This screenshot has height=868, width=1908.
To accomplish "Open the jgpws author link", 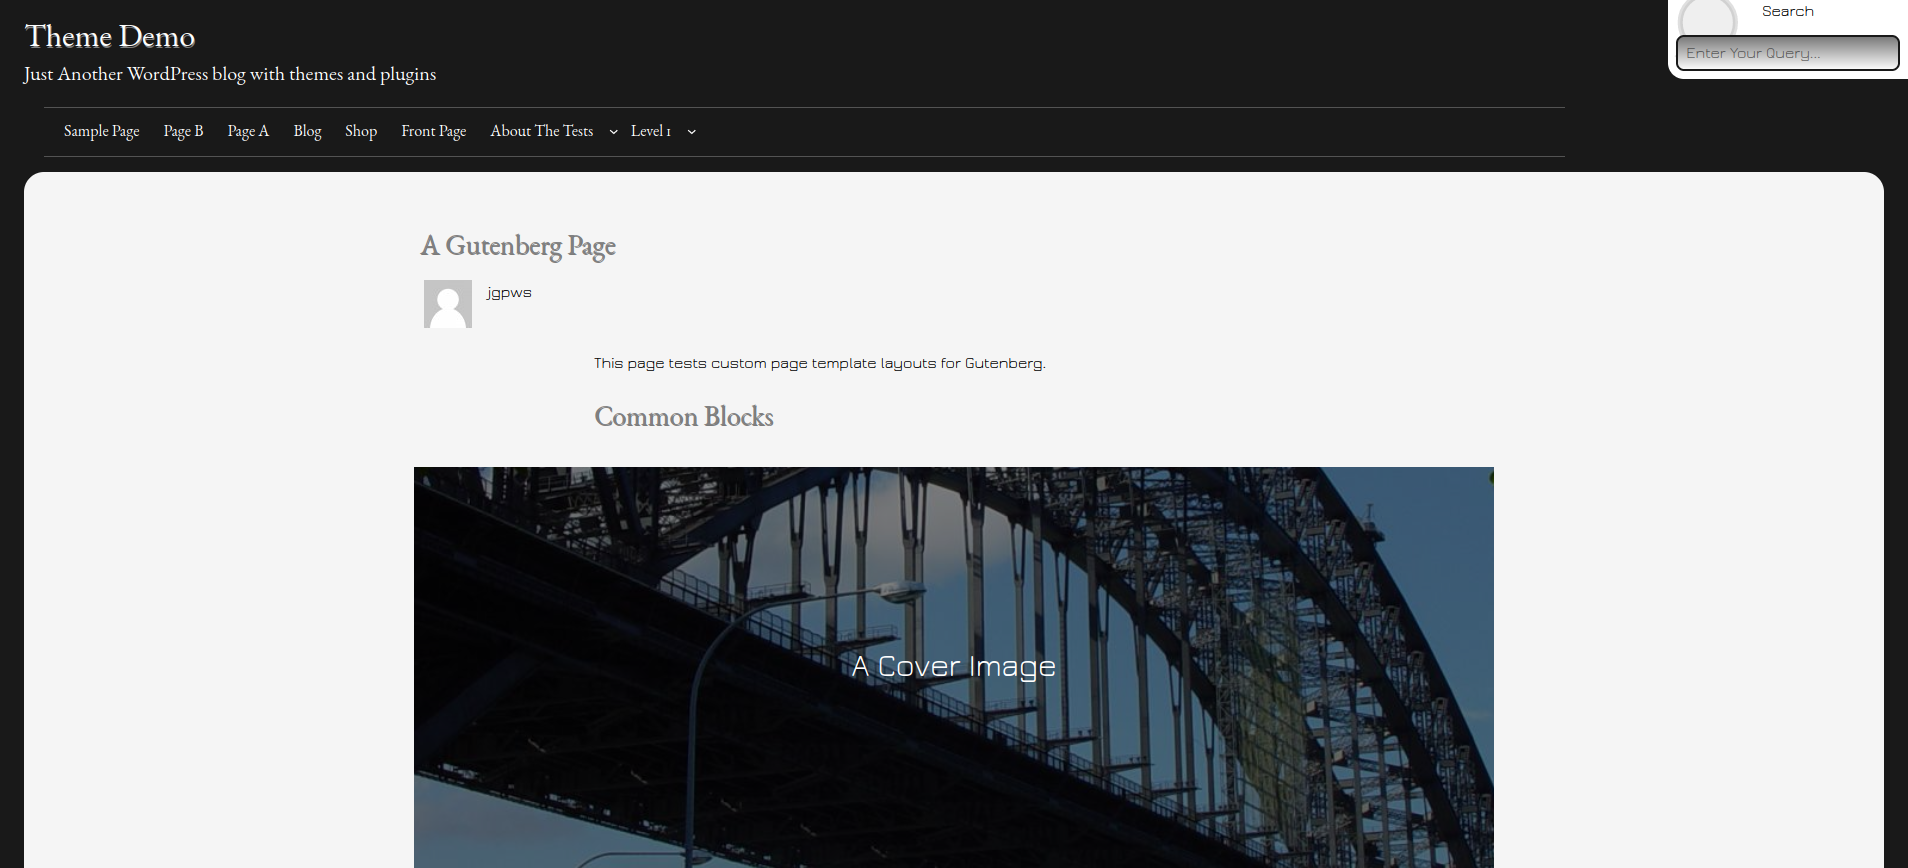I will click(x=509, y=293).
